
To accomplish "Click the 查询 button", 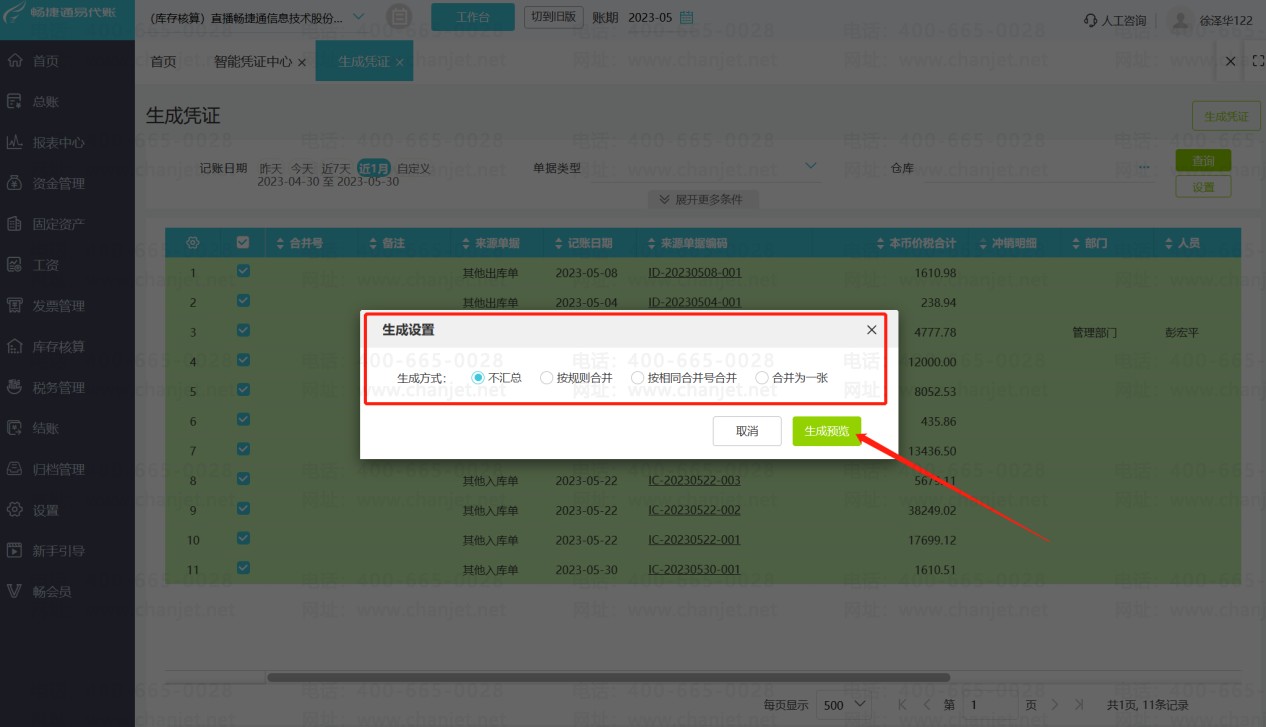I will tap(1203, 160).
